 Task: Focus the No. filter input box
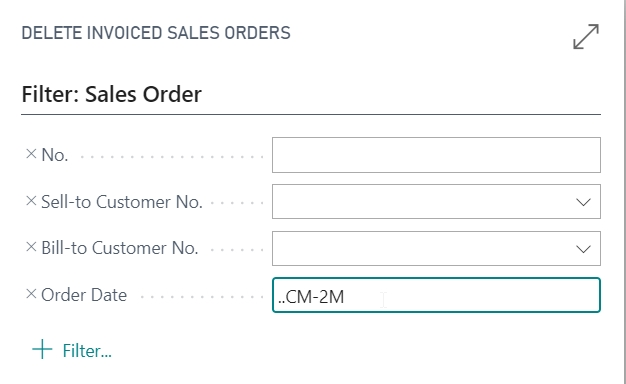[436, 155]
